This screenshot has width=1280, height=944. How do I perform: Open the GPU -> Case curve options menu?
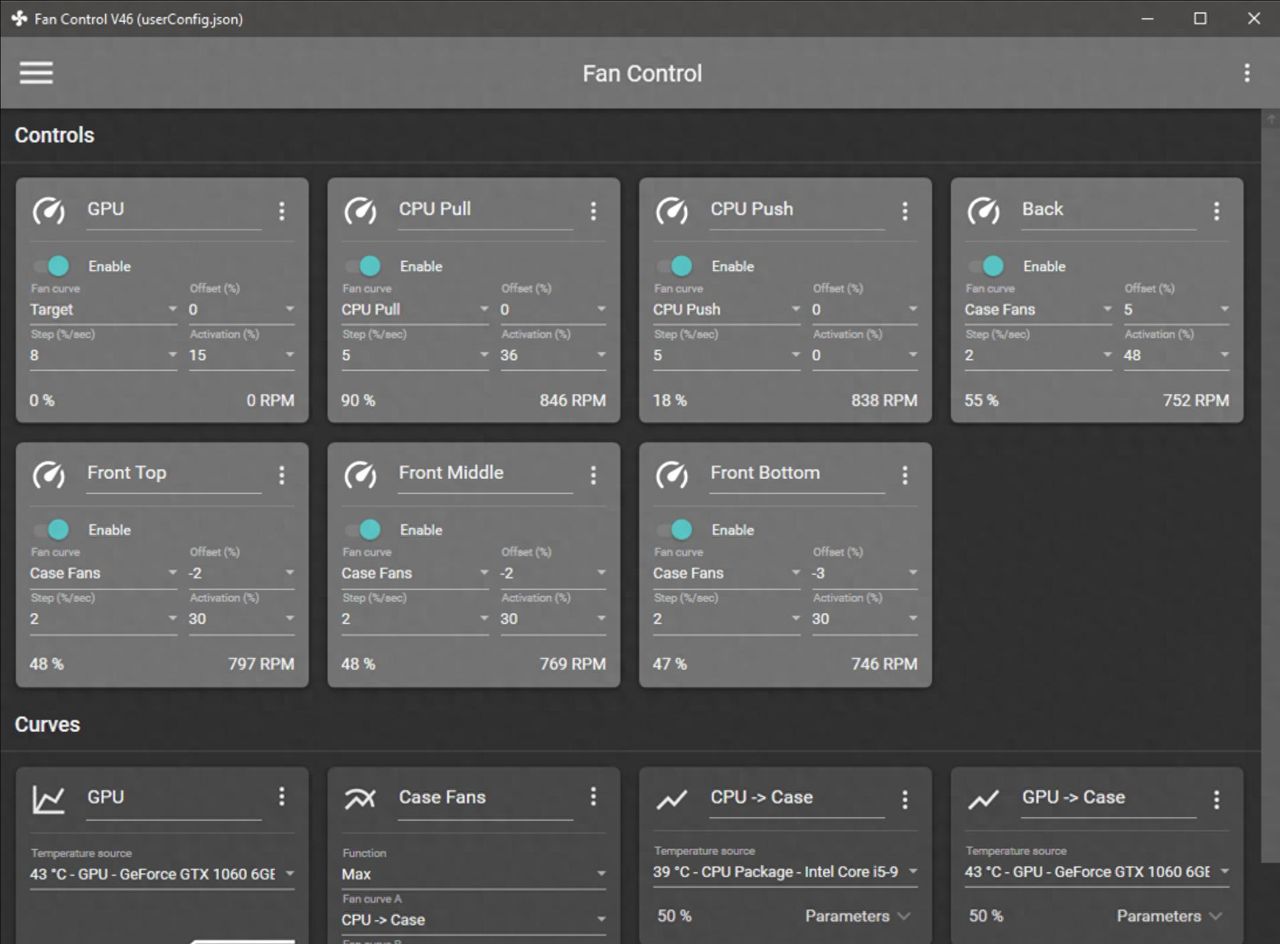pos(1216,799)
